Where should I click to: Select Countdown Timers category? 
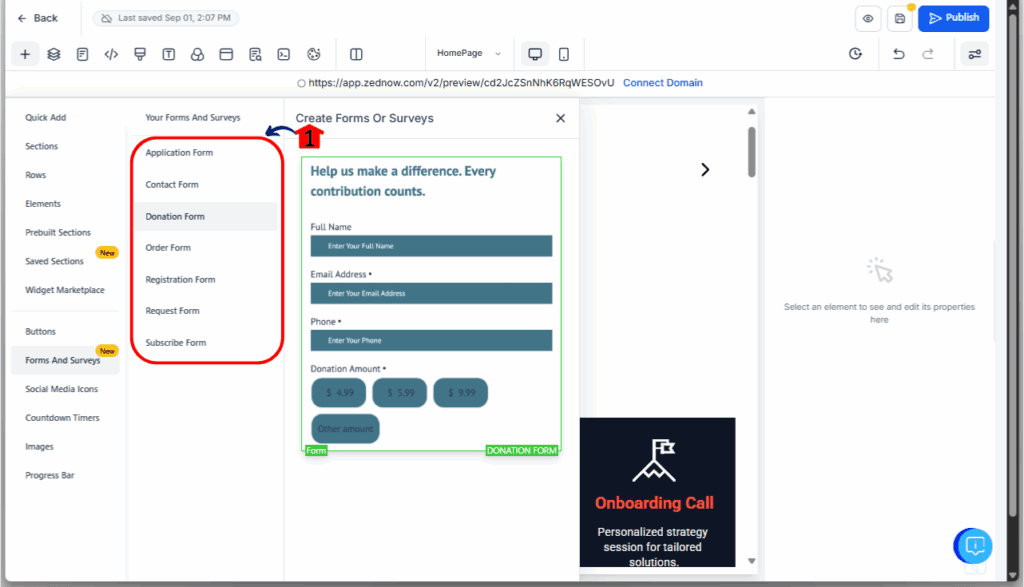62,418
